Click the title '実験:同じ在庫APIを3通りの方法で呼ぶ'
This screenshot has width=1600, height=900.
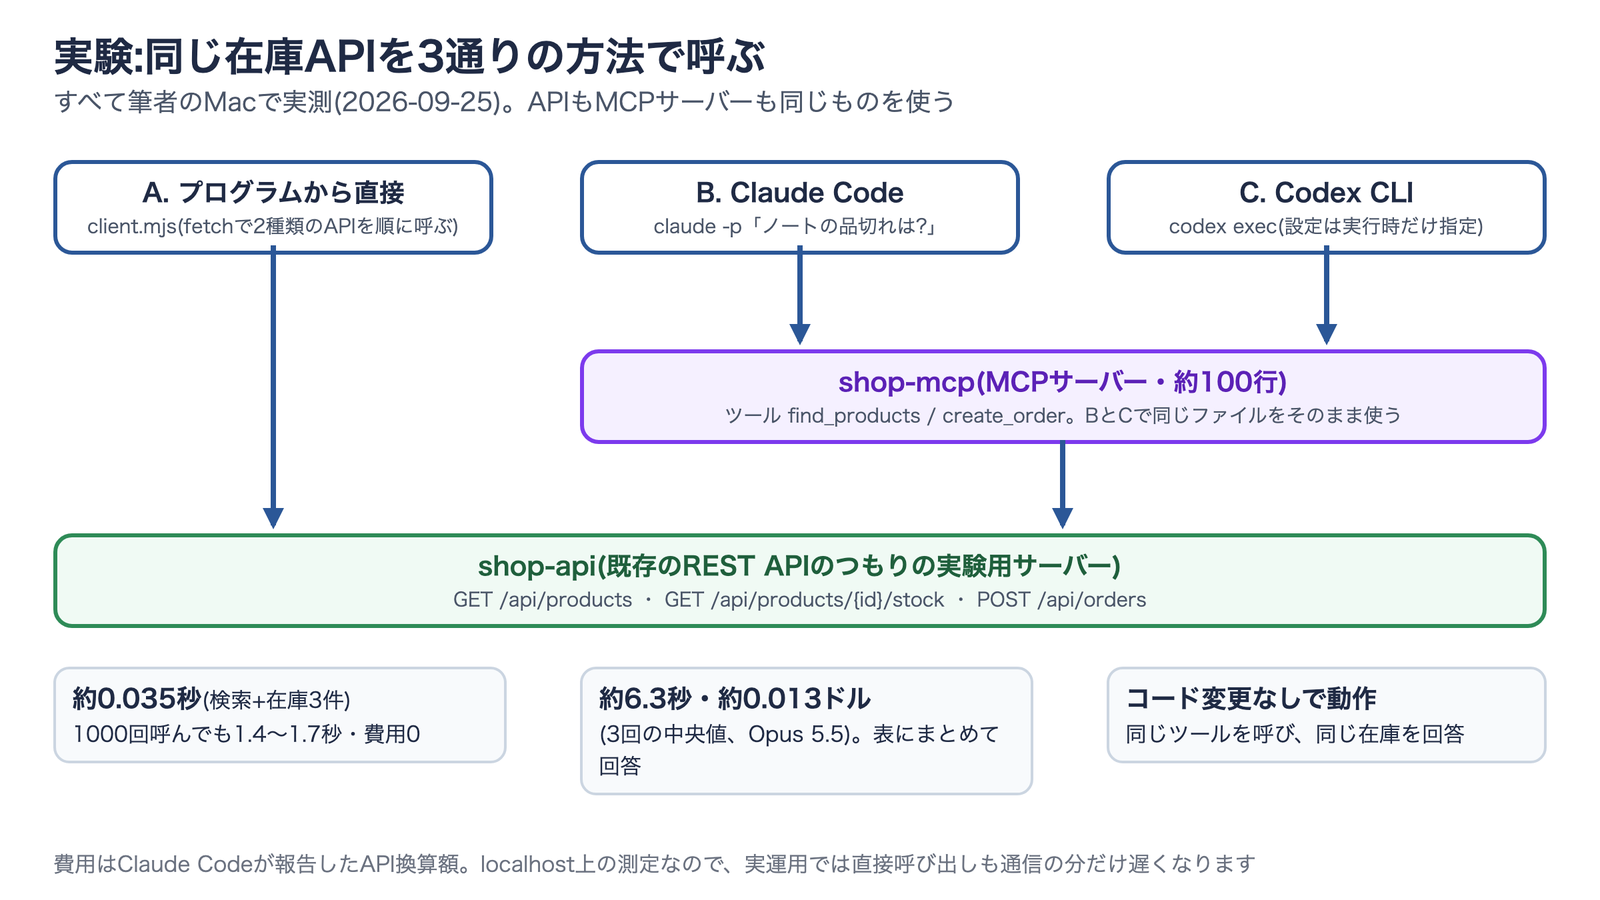(410, 57)
